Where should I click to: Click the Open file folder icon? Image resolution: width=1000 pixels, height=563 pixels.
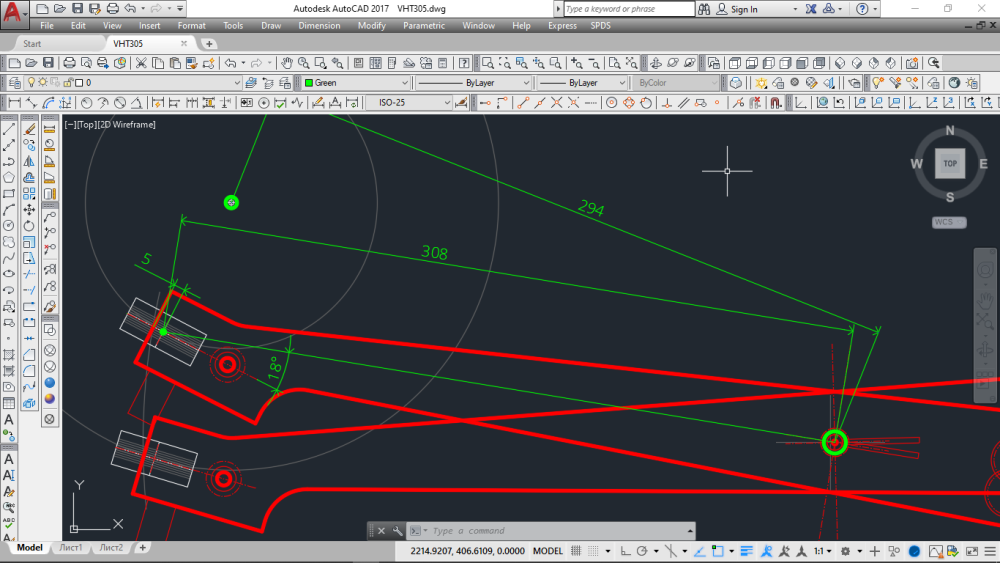(31, 63)
